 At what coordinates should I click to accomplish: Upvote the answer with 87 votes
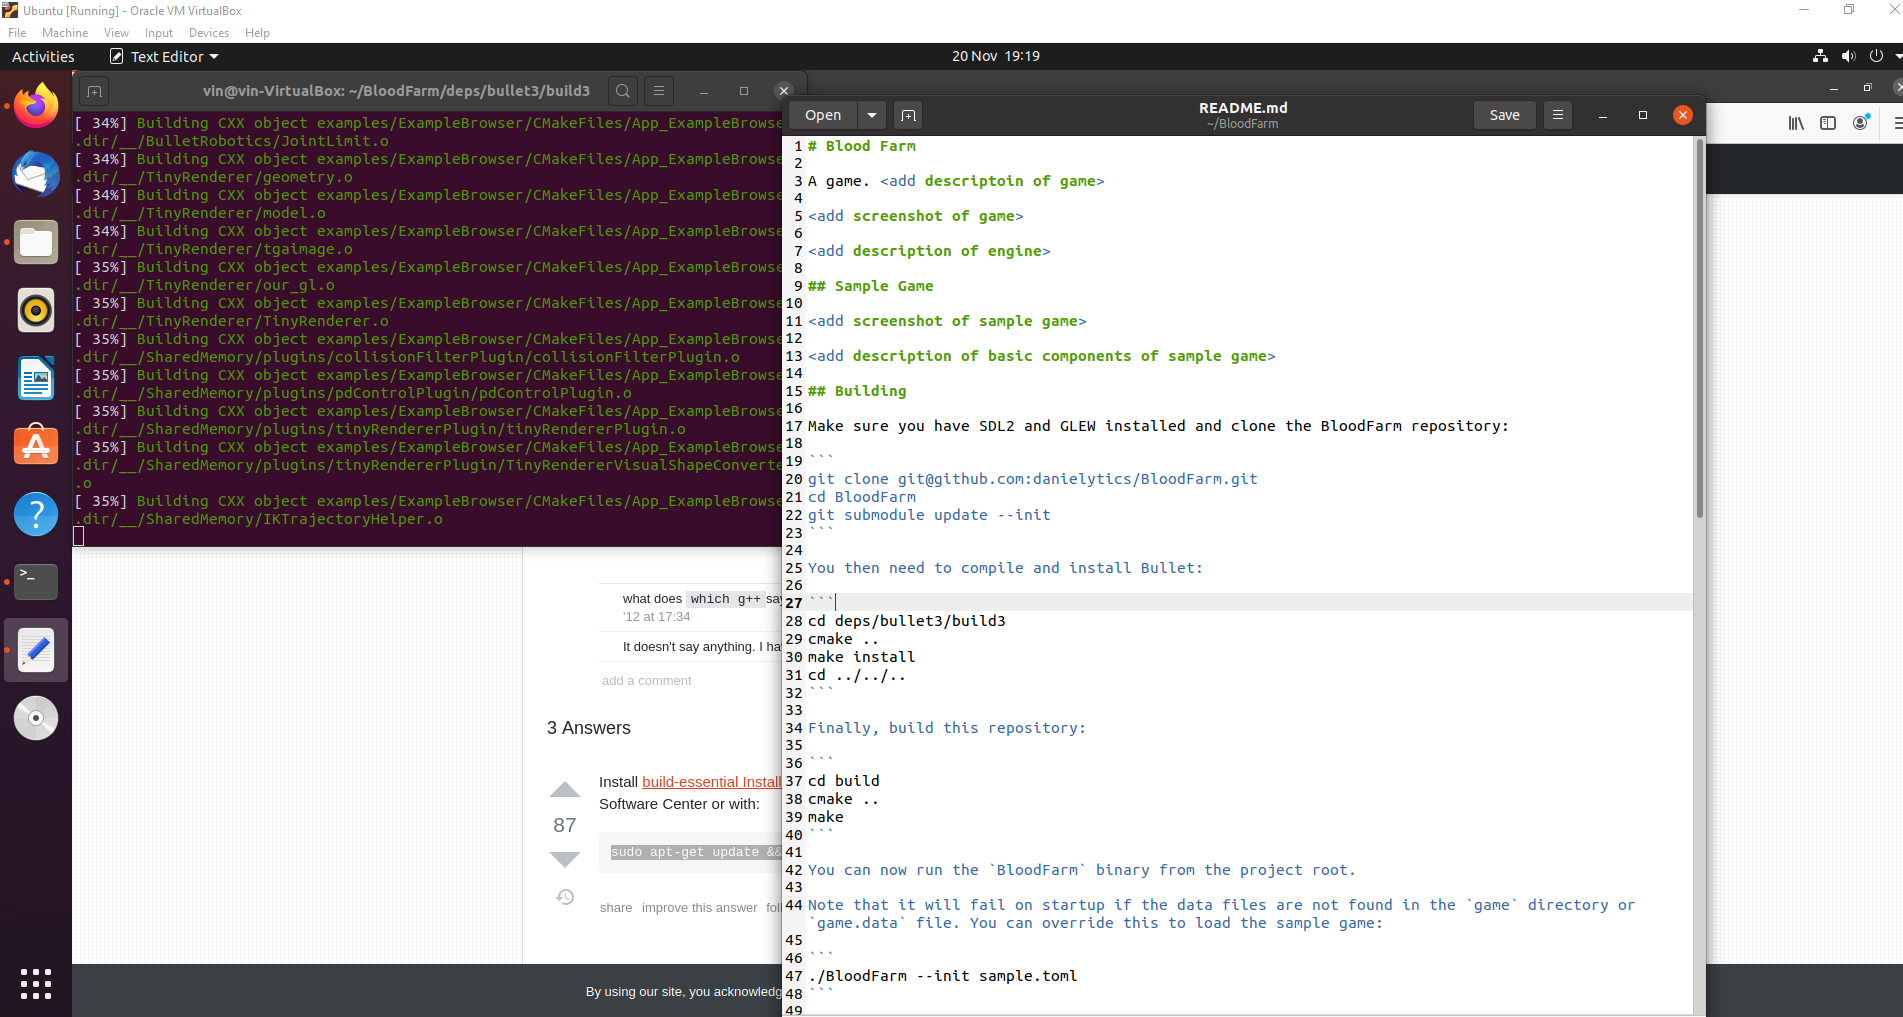coord(565,790)
